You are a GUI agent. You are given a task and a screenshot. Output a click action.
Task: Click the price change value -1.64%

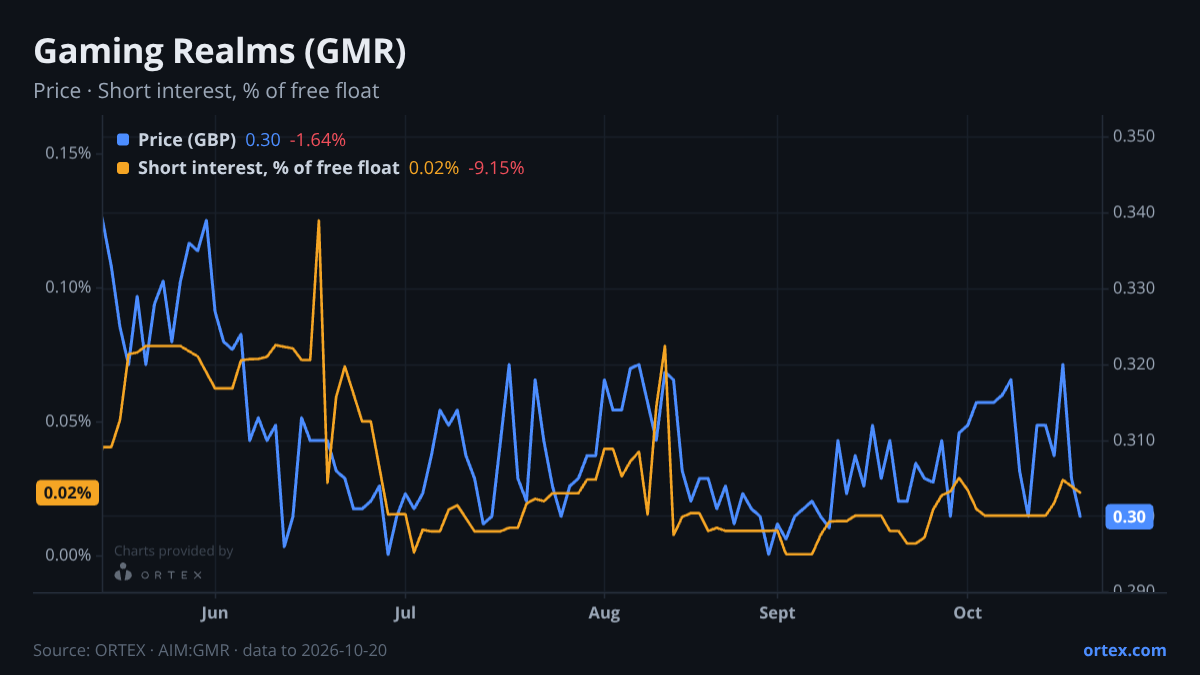[x=317, y=140]
